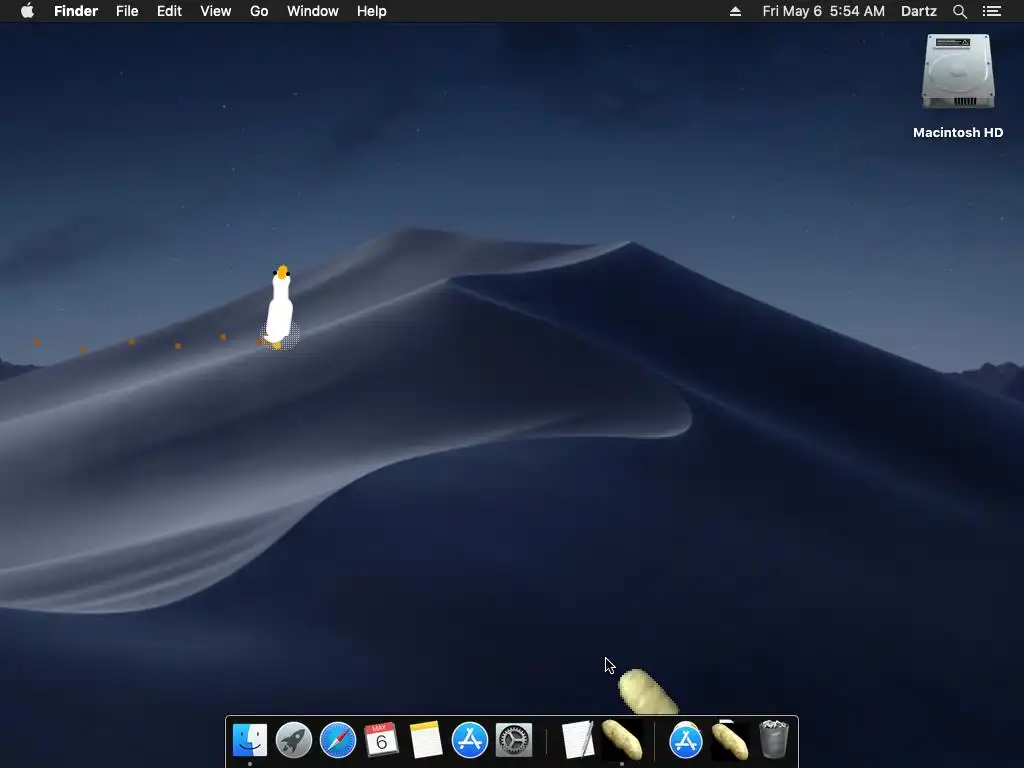Screen dimensions: 1024x768
Task: Open the yellow Notes app in Dock
Action: point(426,740)
